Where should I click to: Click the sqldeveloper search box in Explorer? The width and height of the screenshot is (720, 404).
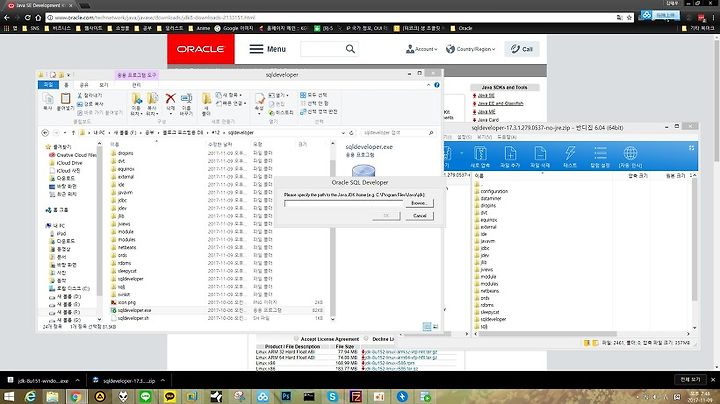click(398, 133)
